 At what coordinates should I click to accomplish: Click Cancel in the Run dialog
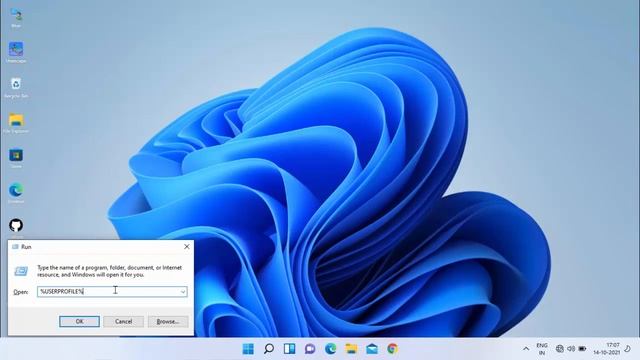pos(123,322)
